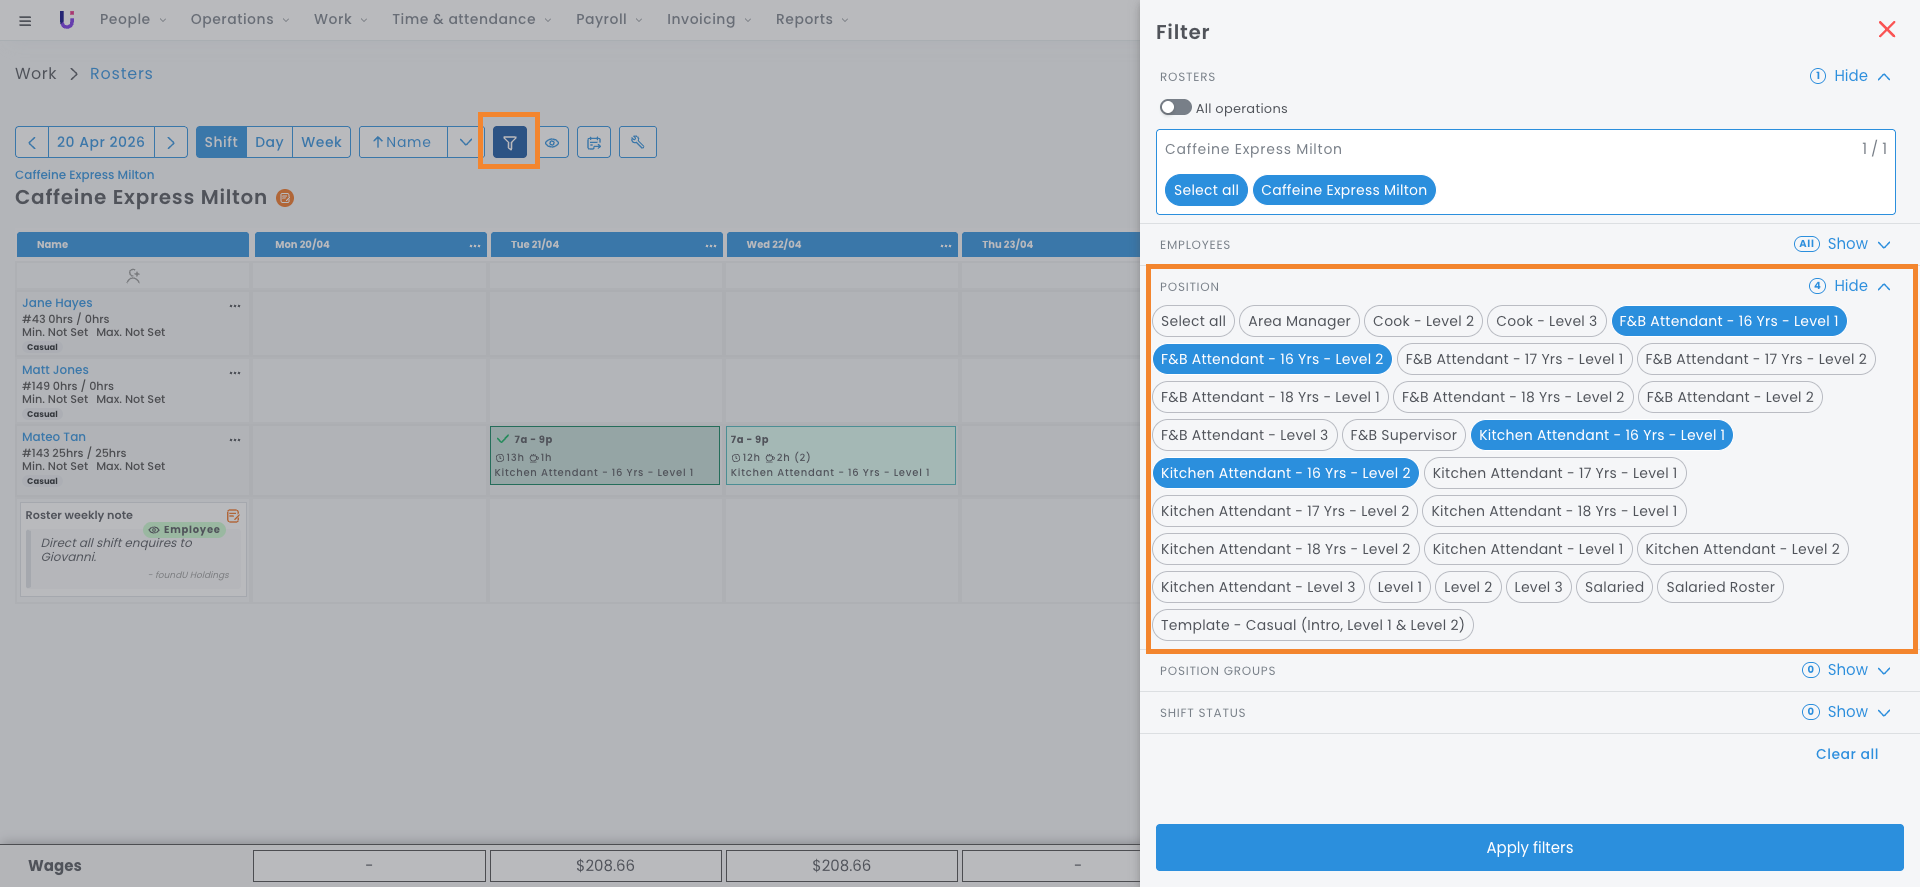Click the eye view options icon
The width and height of the screenshot is (1920, 887).
pyautogui.click(x=552, y=142)
